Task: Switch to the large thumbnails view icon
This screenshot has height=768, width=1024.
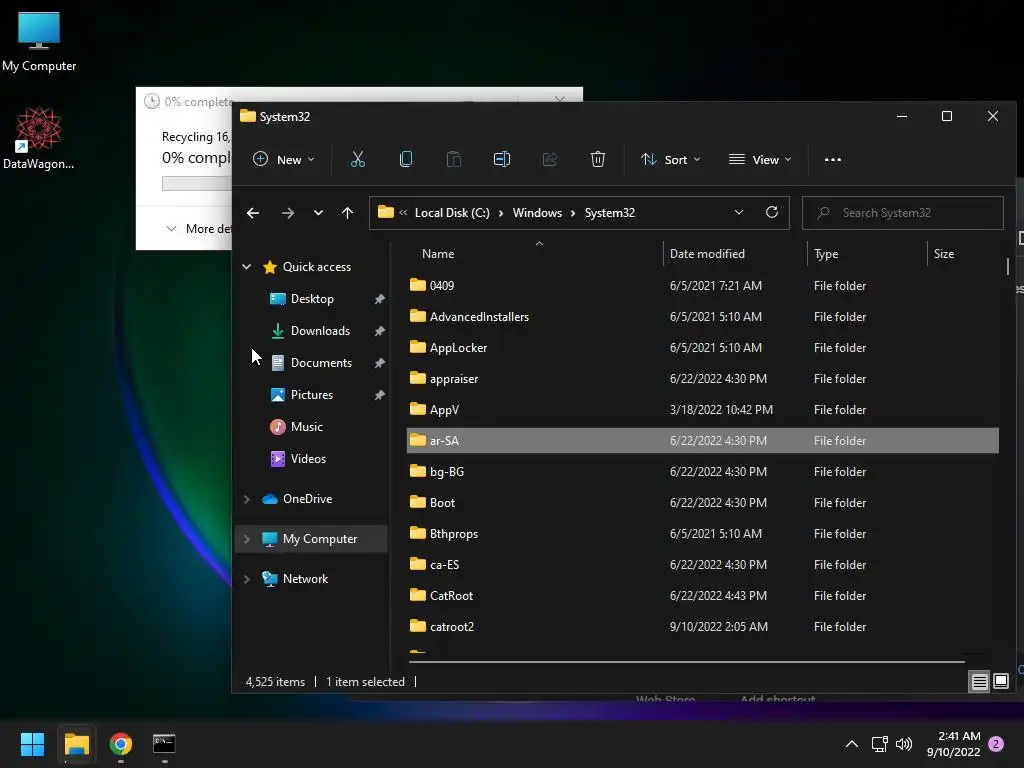Action: [x=1000, y=682]
